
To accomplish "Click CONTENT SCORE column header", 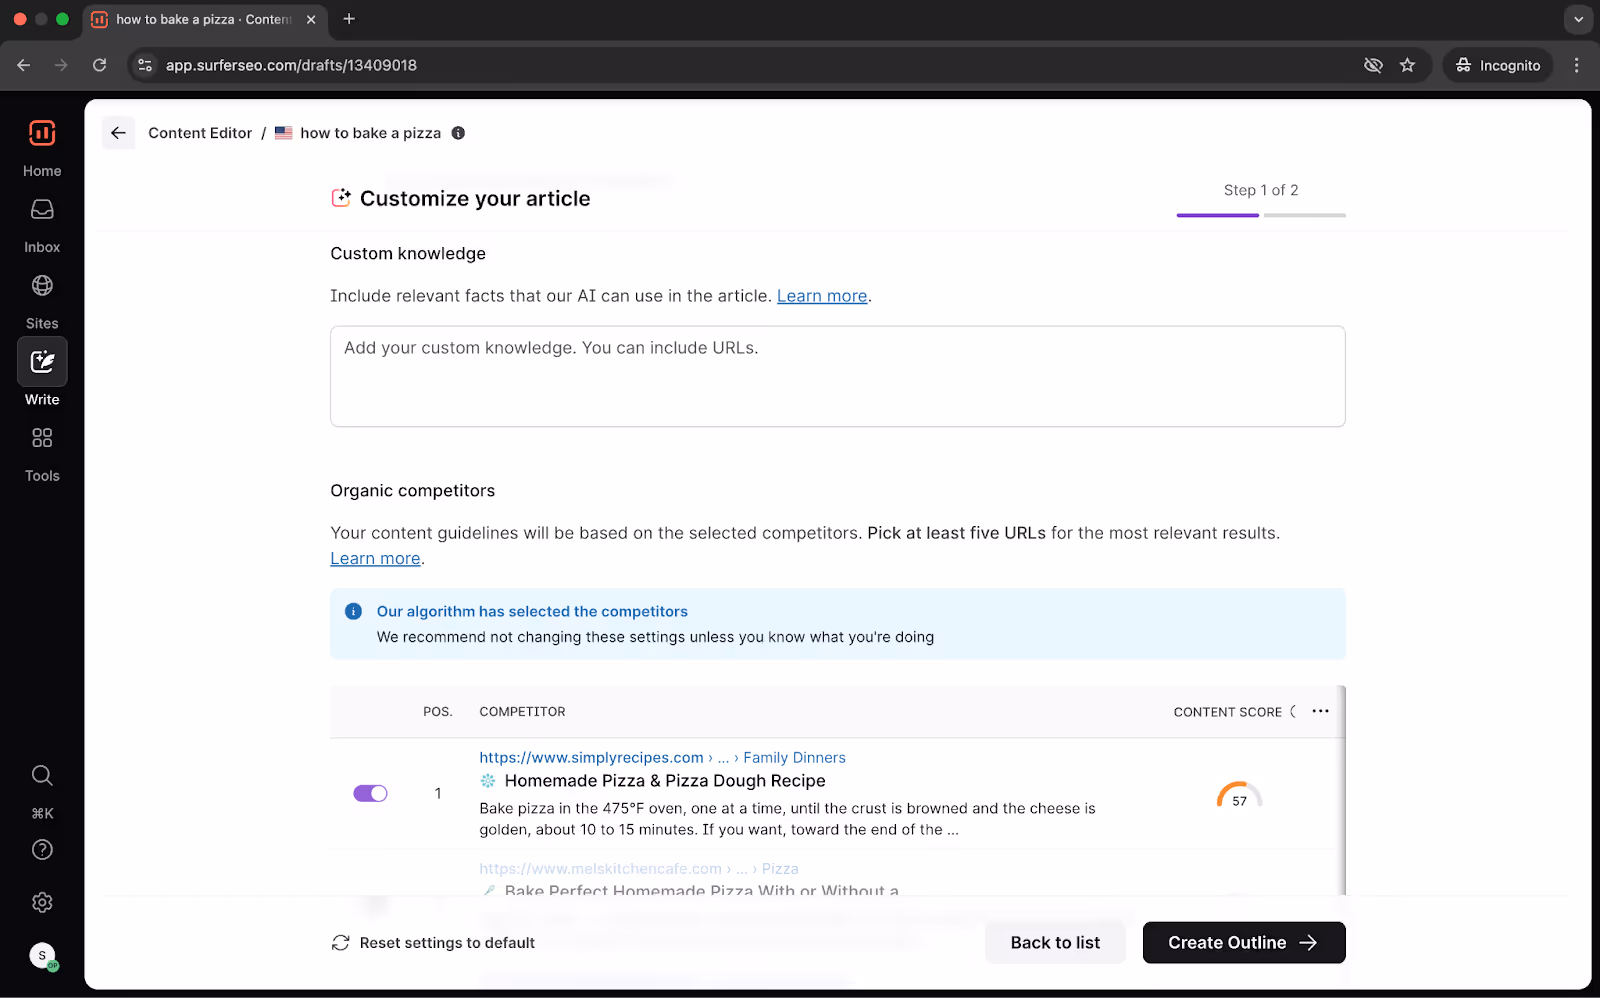I will [1228, 712].
